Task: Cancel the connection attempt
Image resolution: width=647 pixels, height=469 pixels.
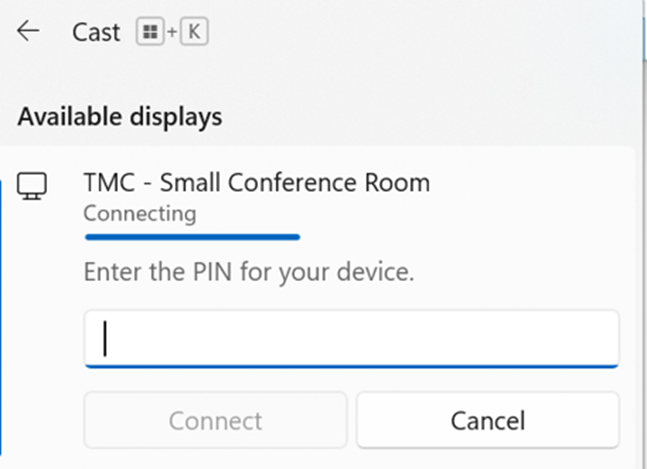Action: click(x=488, y=420)
